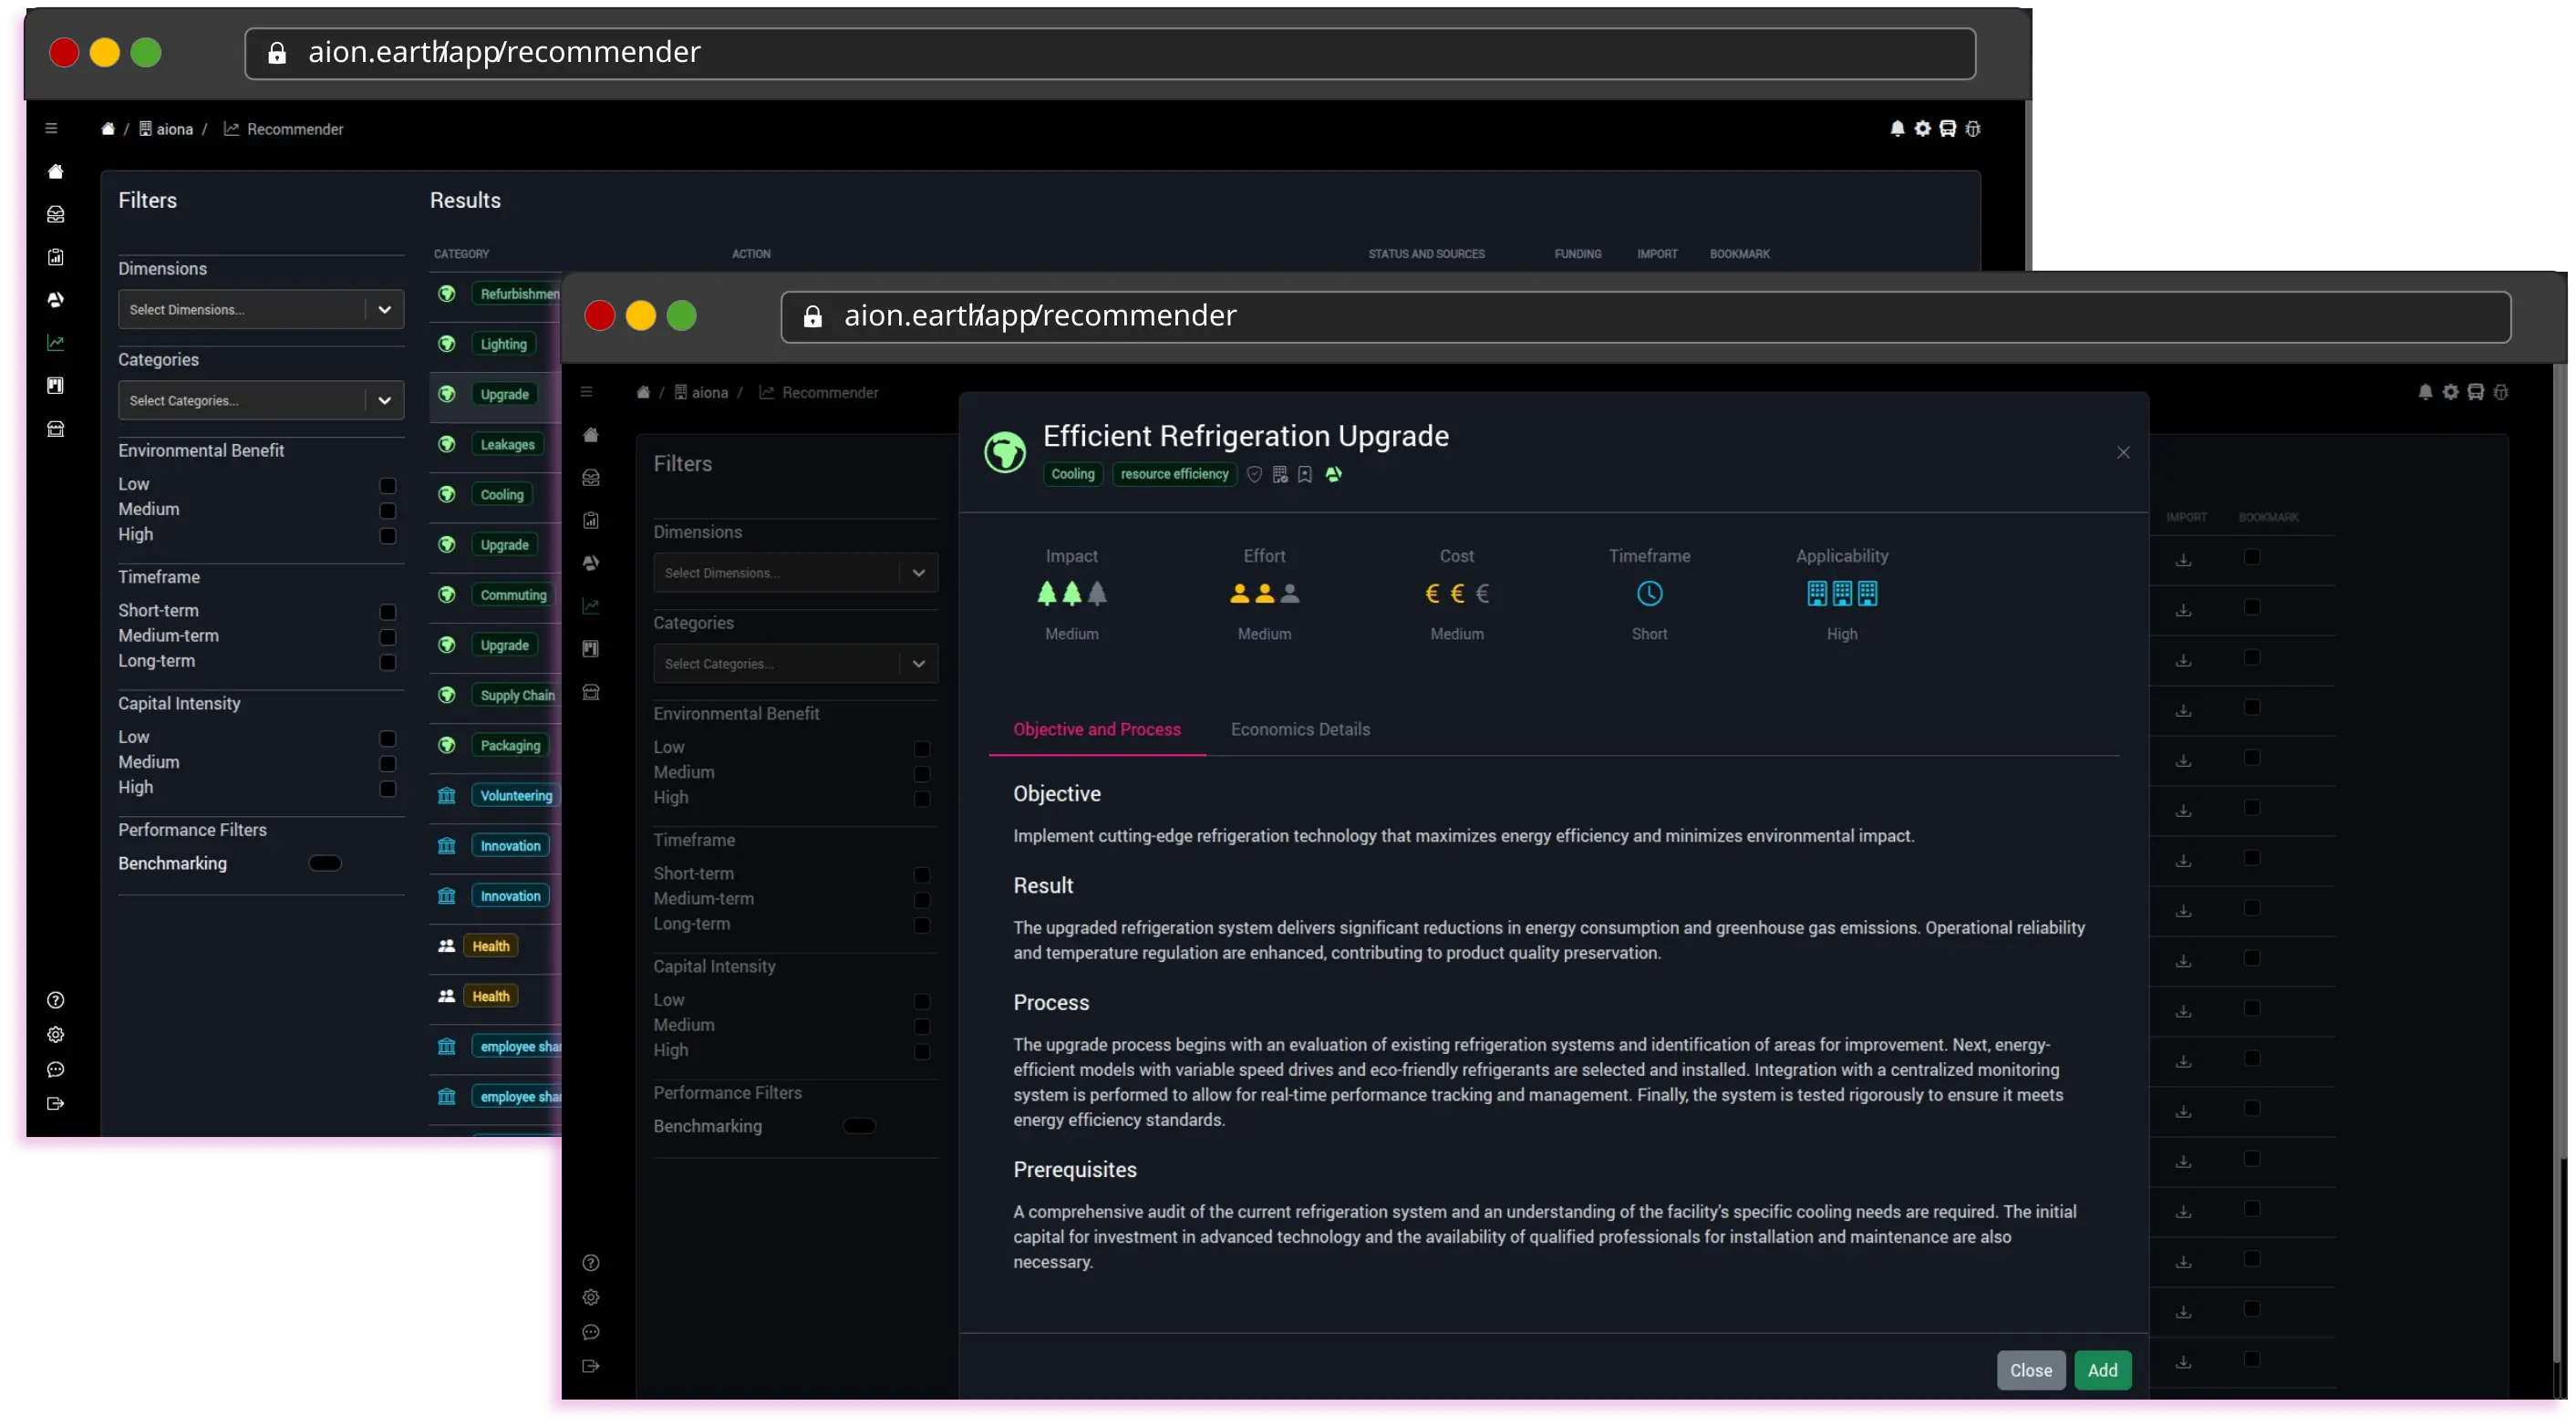This screenshot has height=1426, width=2576.
Task: Enable the High checkbox under Environmental Benefit
Action: 921,799
